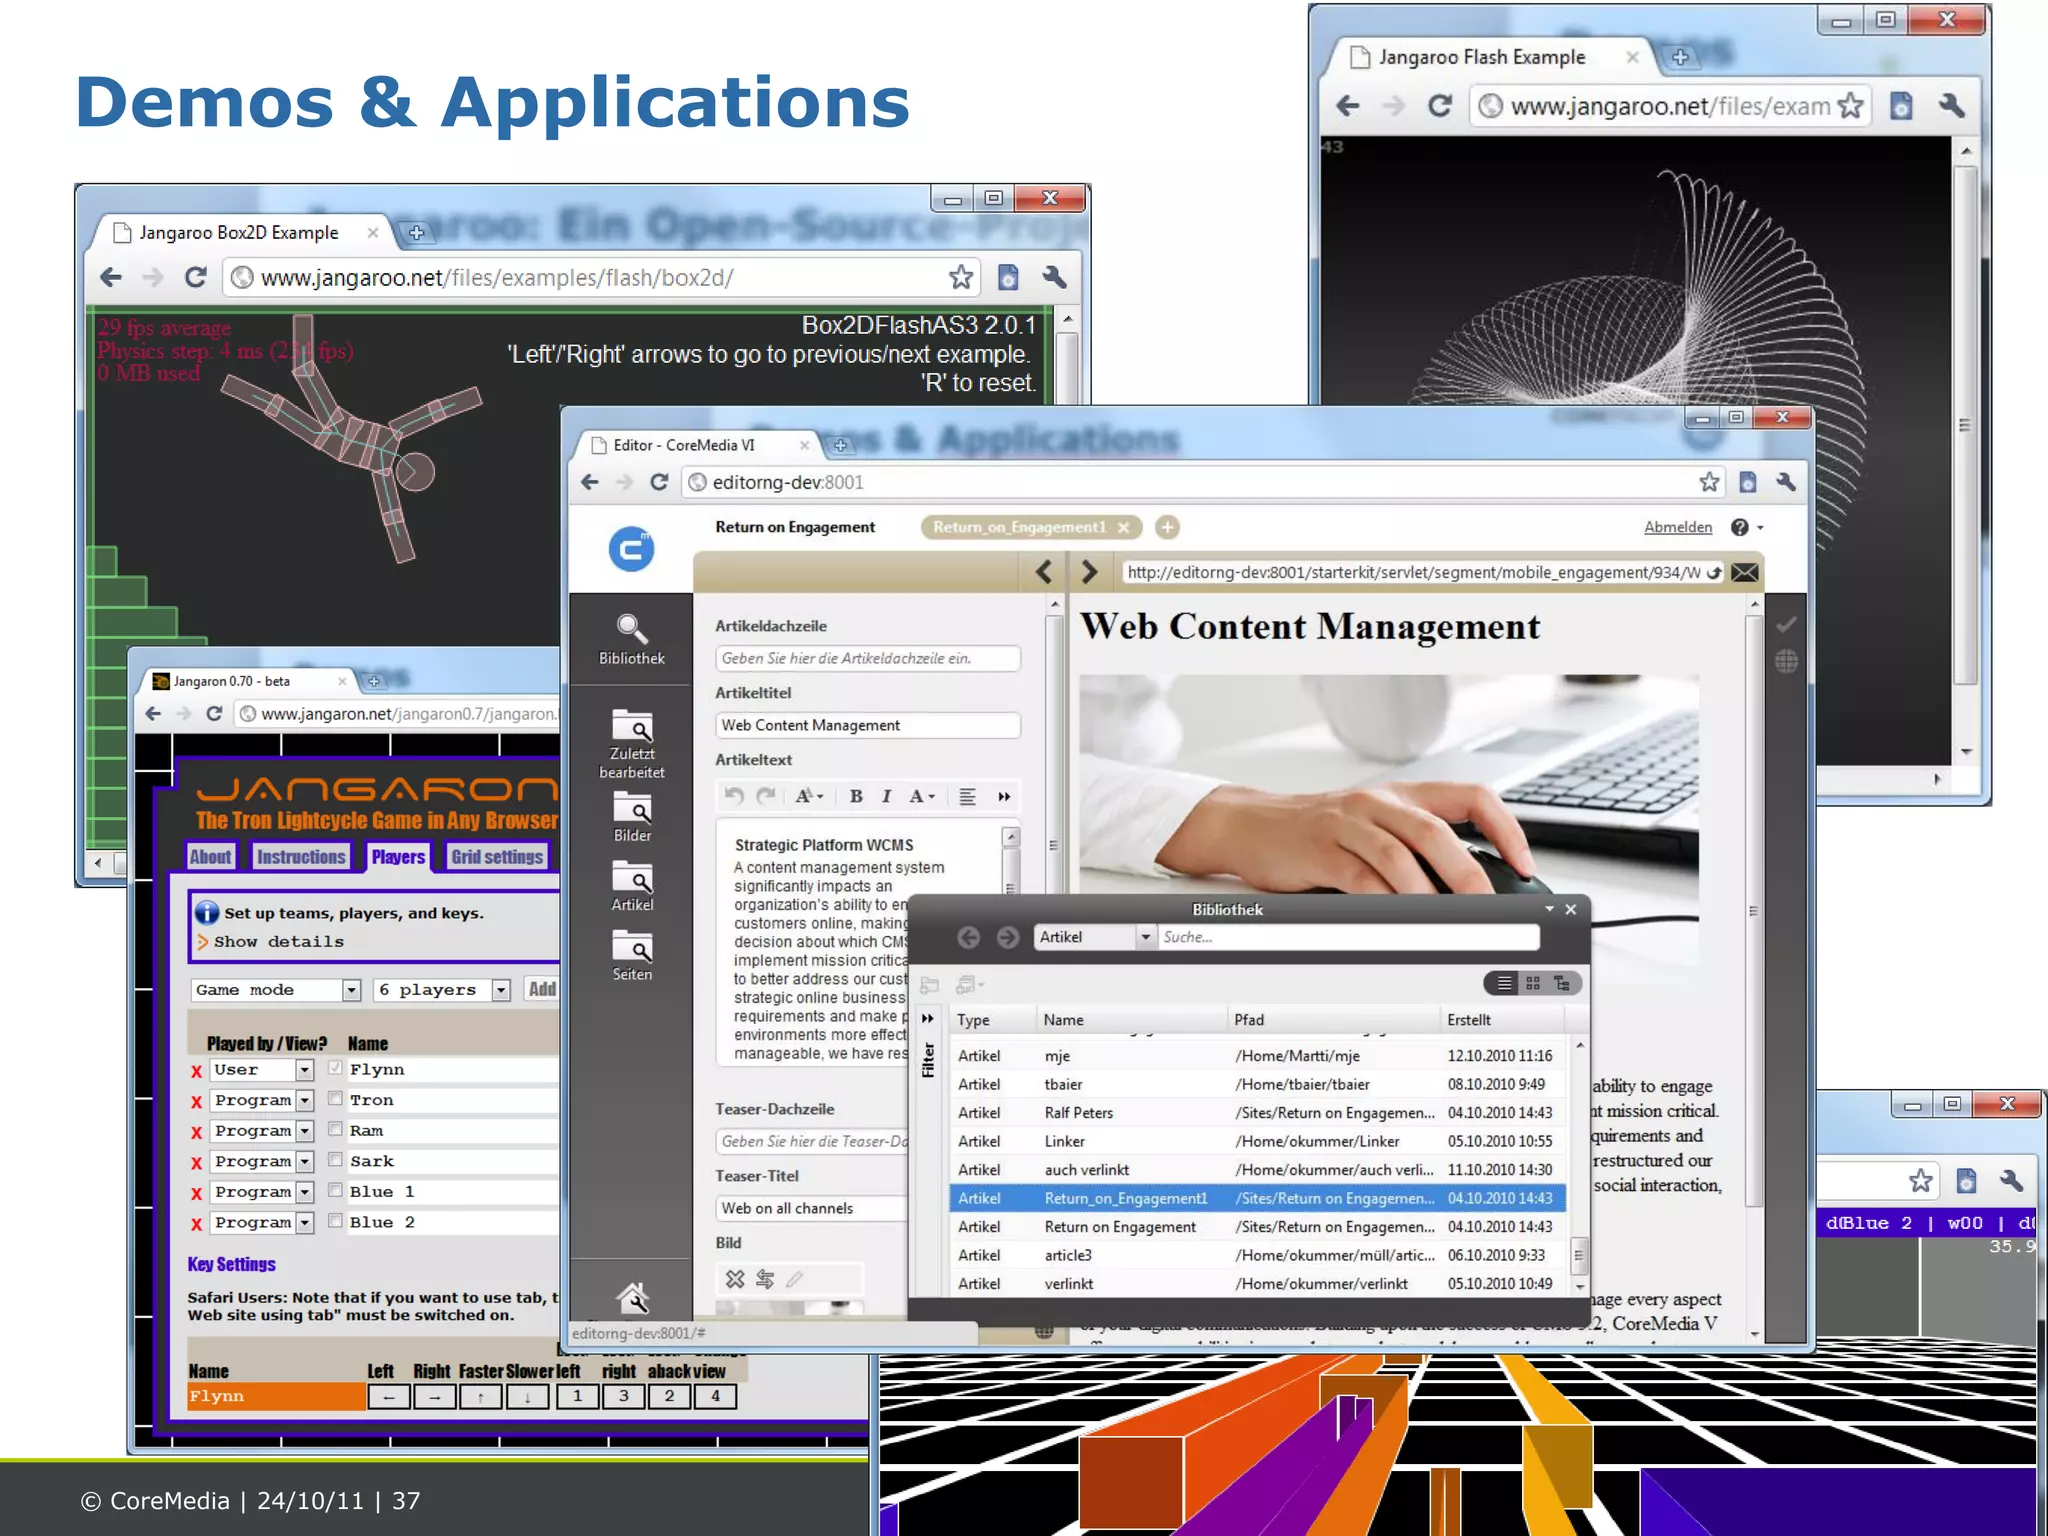Click the mail envelope icon beside preview URL
2048x1536 pixels.
coord(1745,572)
